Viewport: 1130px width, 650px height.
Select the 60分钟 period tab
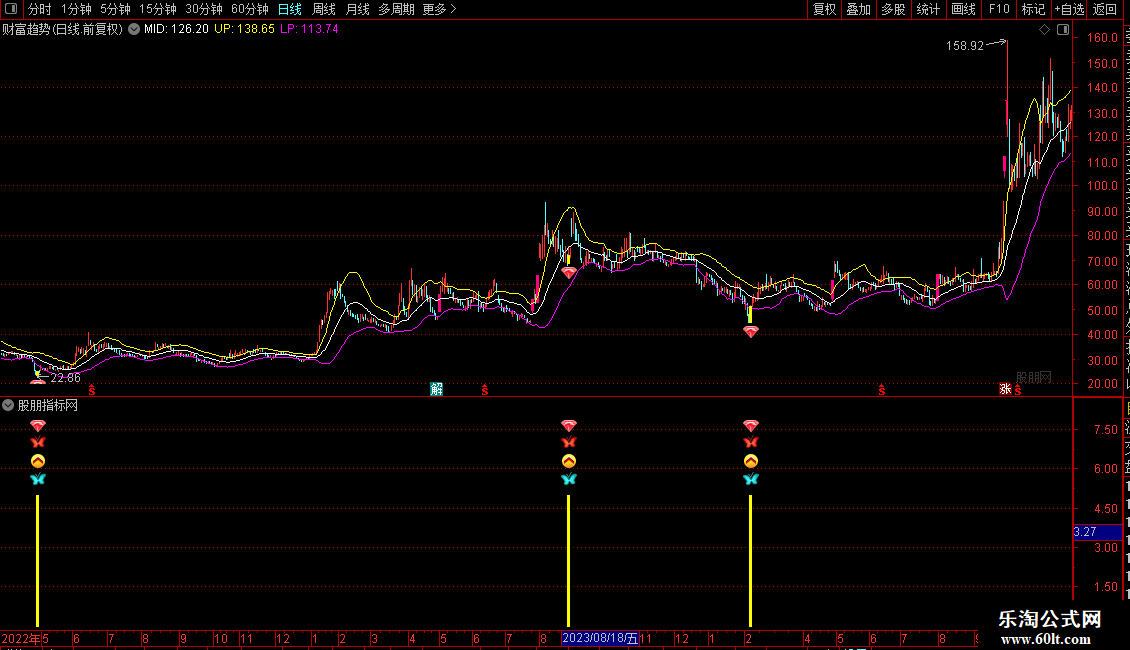(x=249, y=9)
